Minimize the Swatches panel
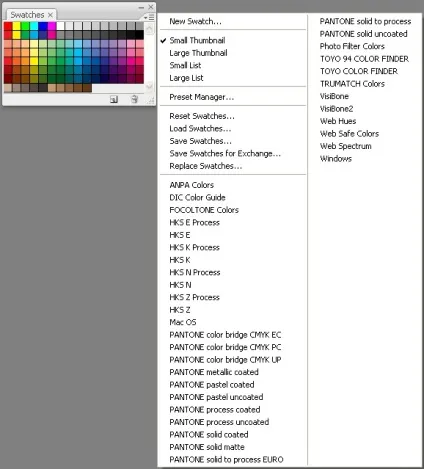Viewport: 424px width, 469px height. pyautogui.click(x=141, y=7)
